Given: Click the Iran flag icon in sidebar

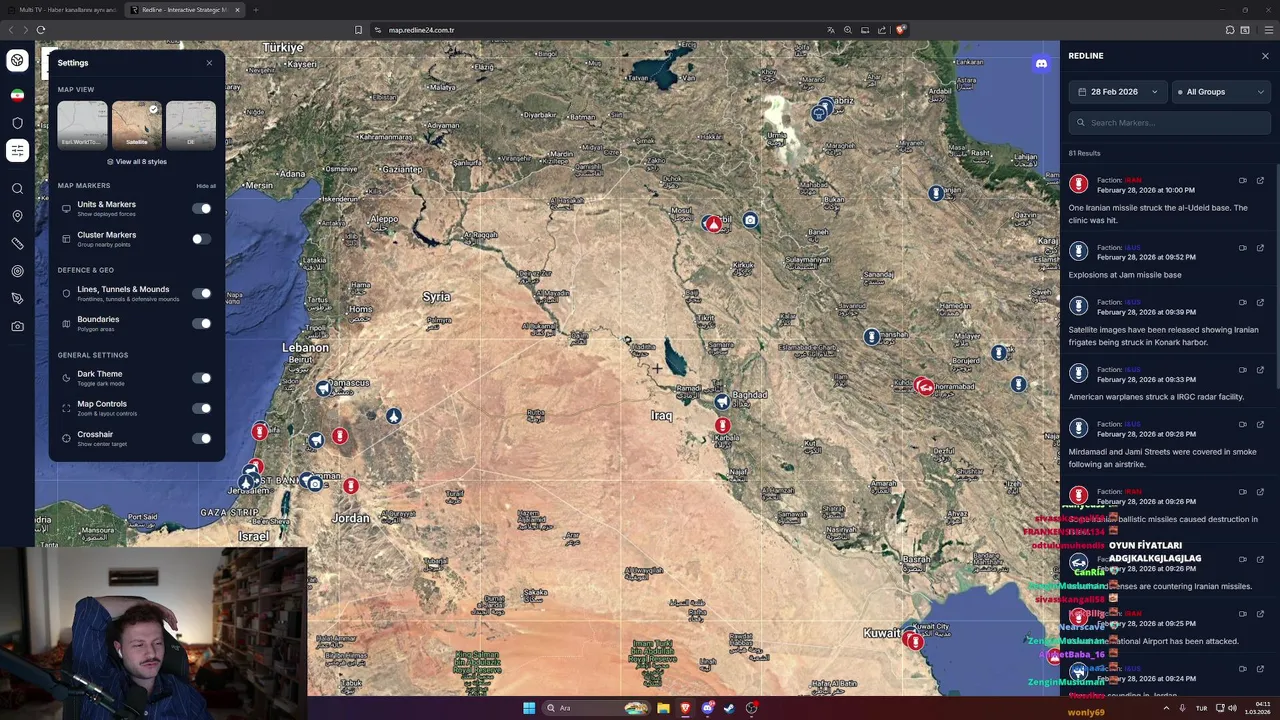Looking at the screenshot, I should [17, 95].
